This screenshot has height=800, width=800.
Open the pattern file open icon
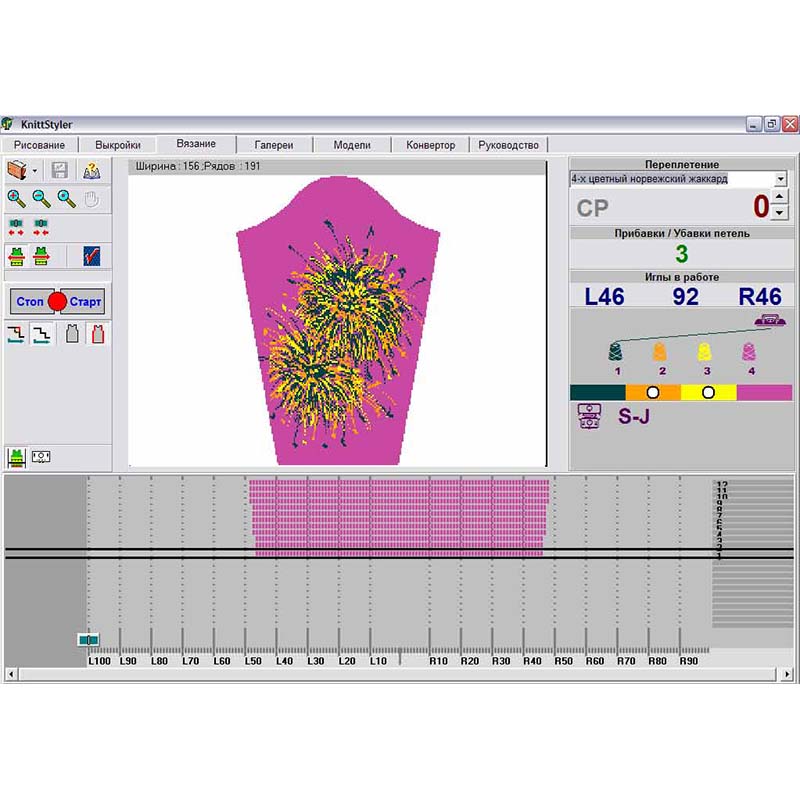click(17, 170)
